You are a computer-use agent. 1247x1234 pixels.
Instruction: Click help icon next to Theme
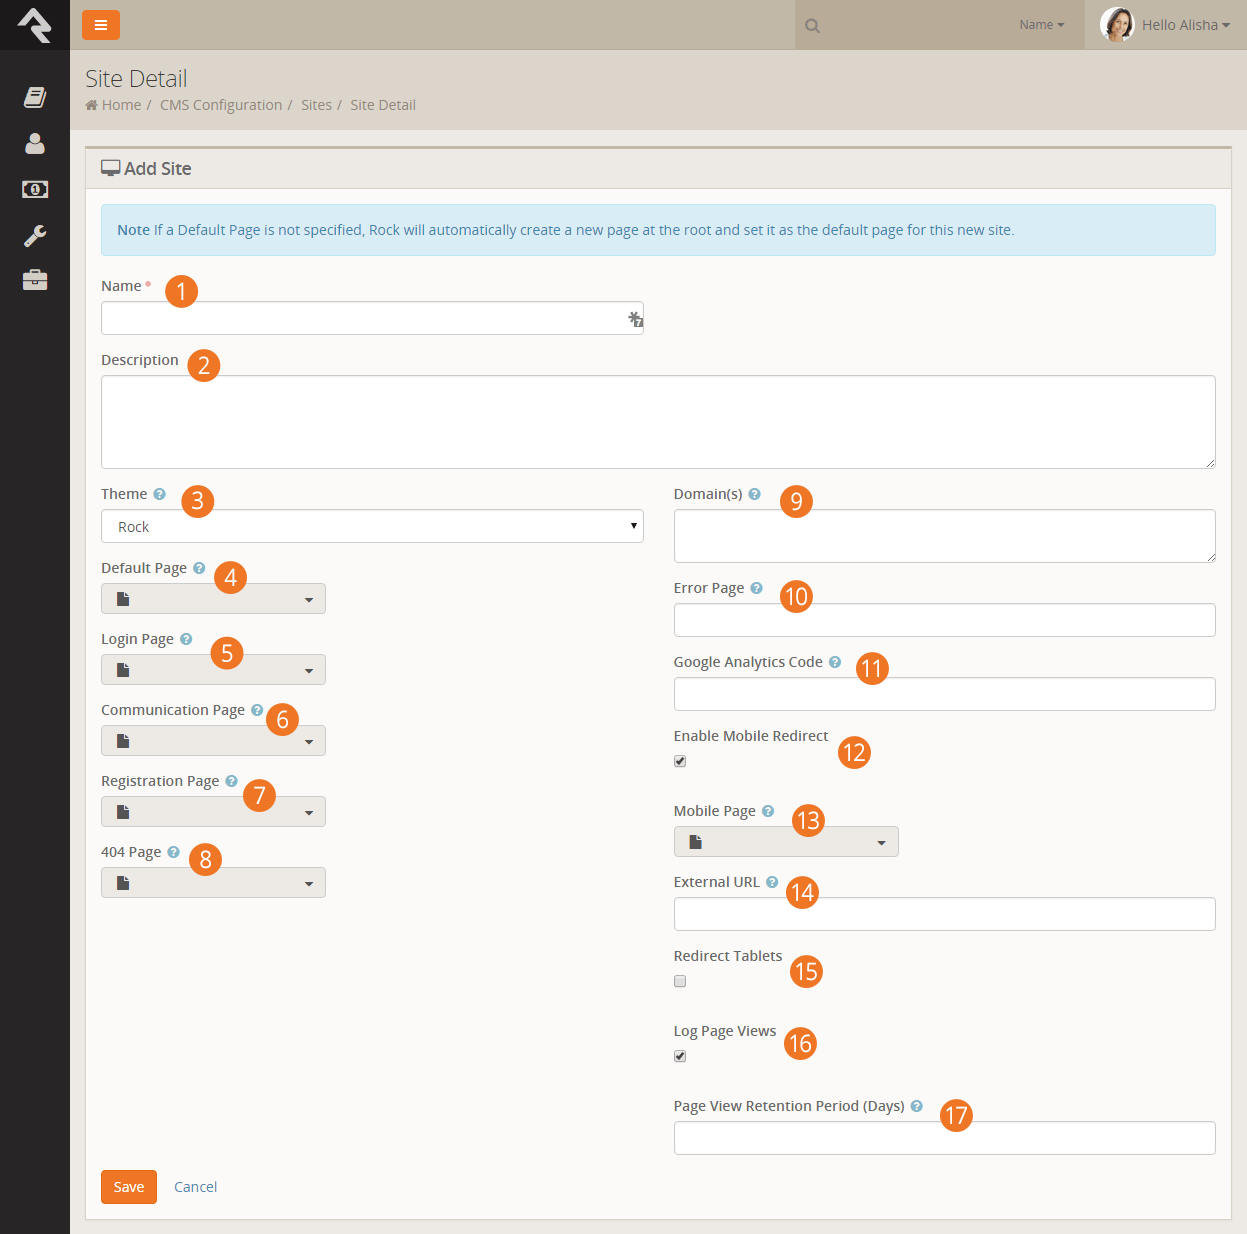coord(159,494)
